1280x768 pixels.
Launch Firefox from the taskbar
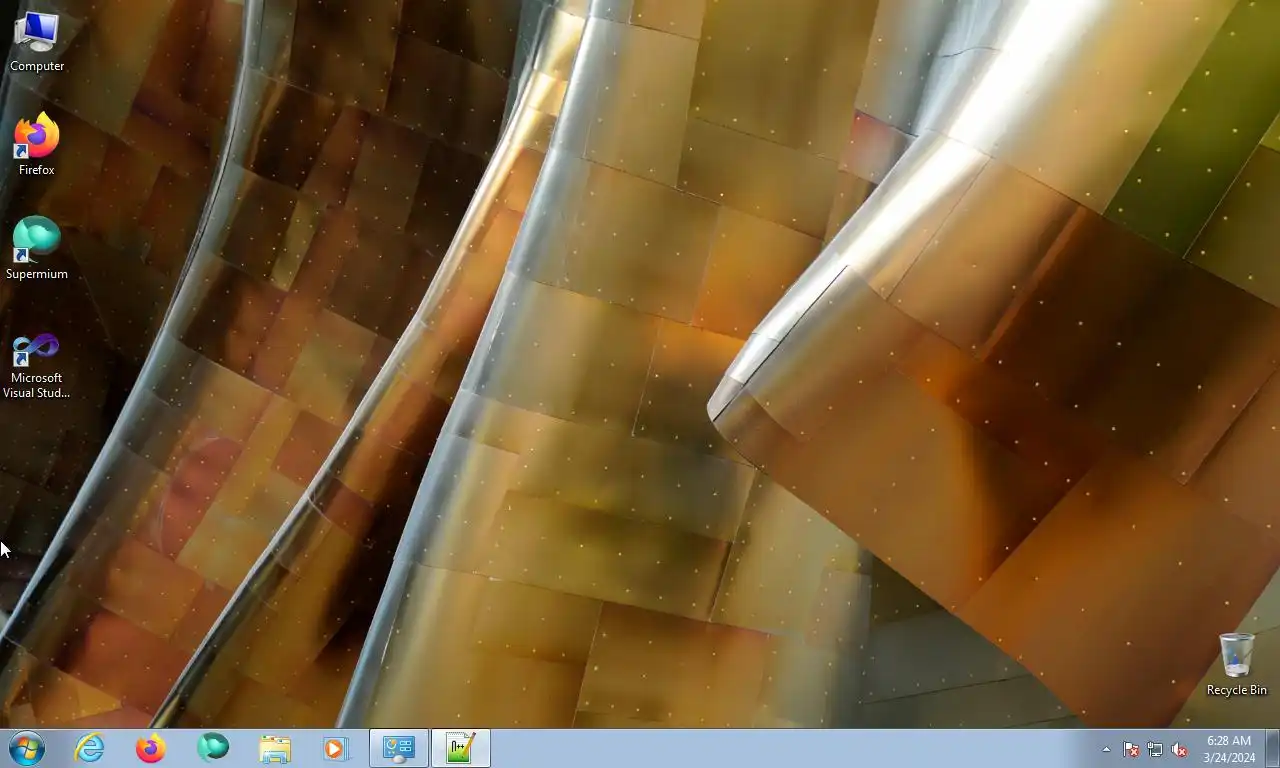(151, 748)
